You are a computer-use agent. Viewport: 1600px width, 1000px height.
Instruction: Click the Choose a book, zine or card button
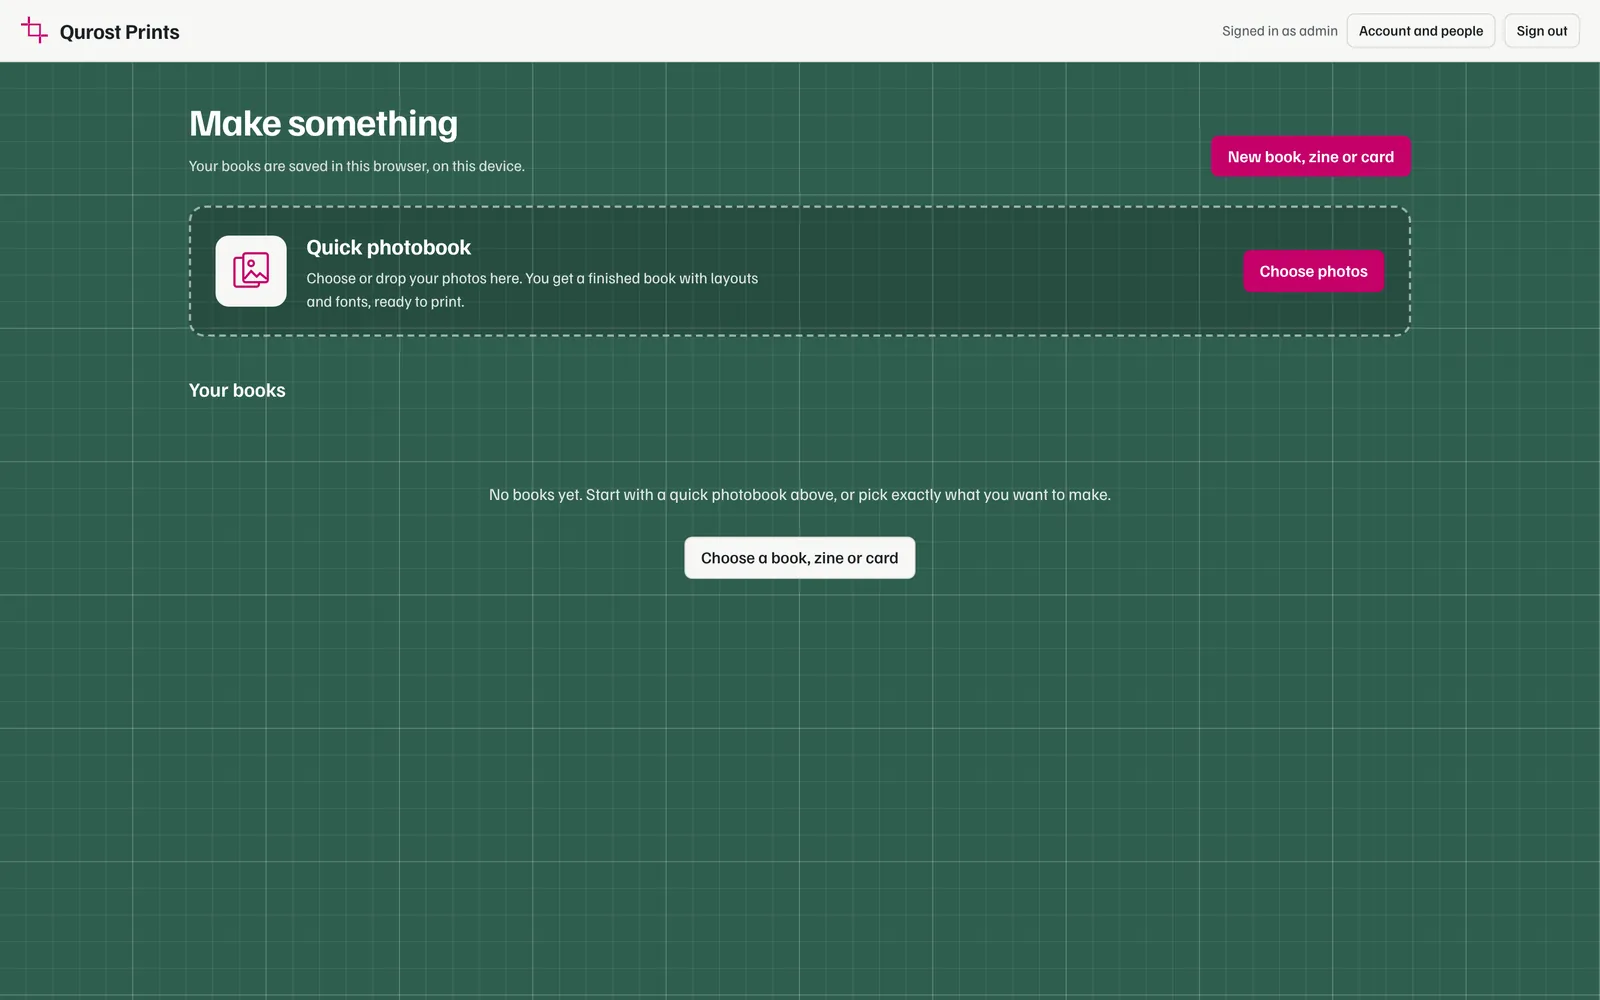(x=799, y=558)
